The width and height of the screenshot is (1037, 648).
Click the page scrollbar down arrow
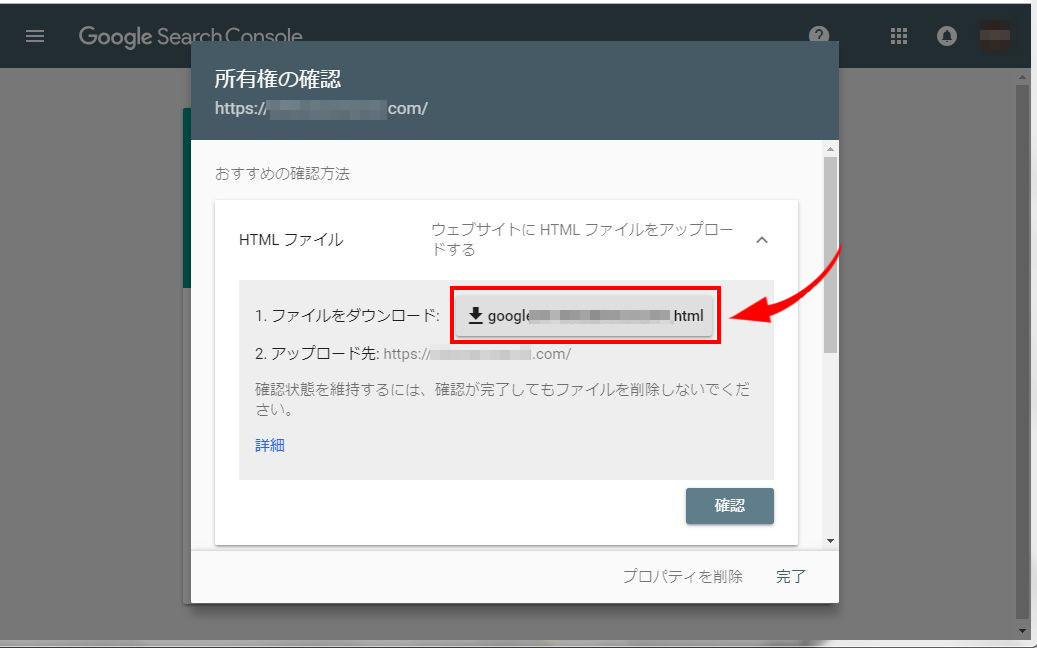click(1022, 629)
